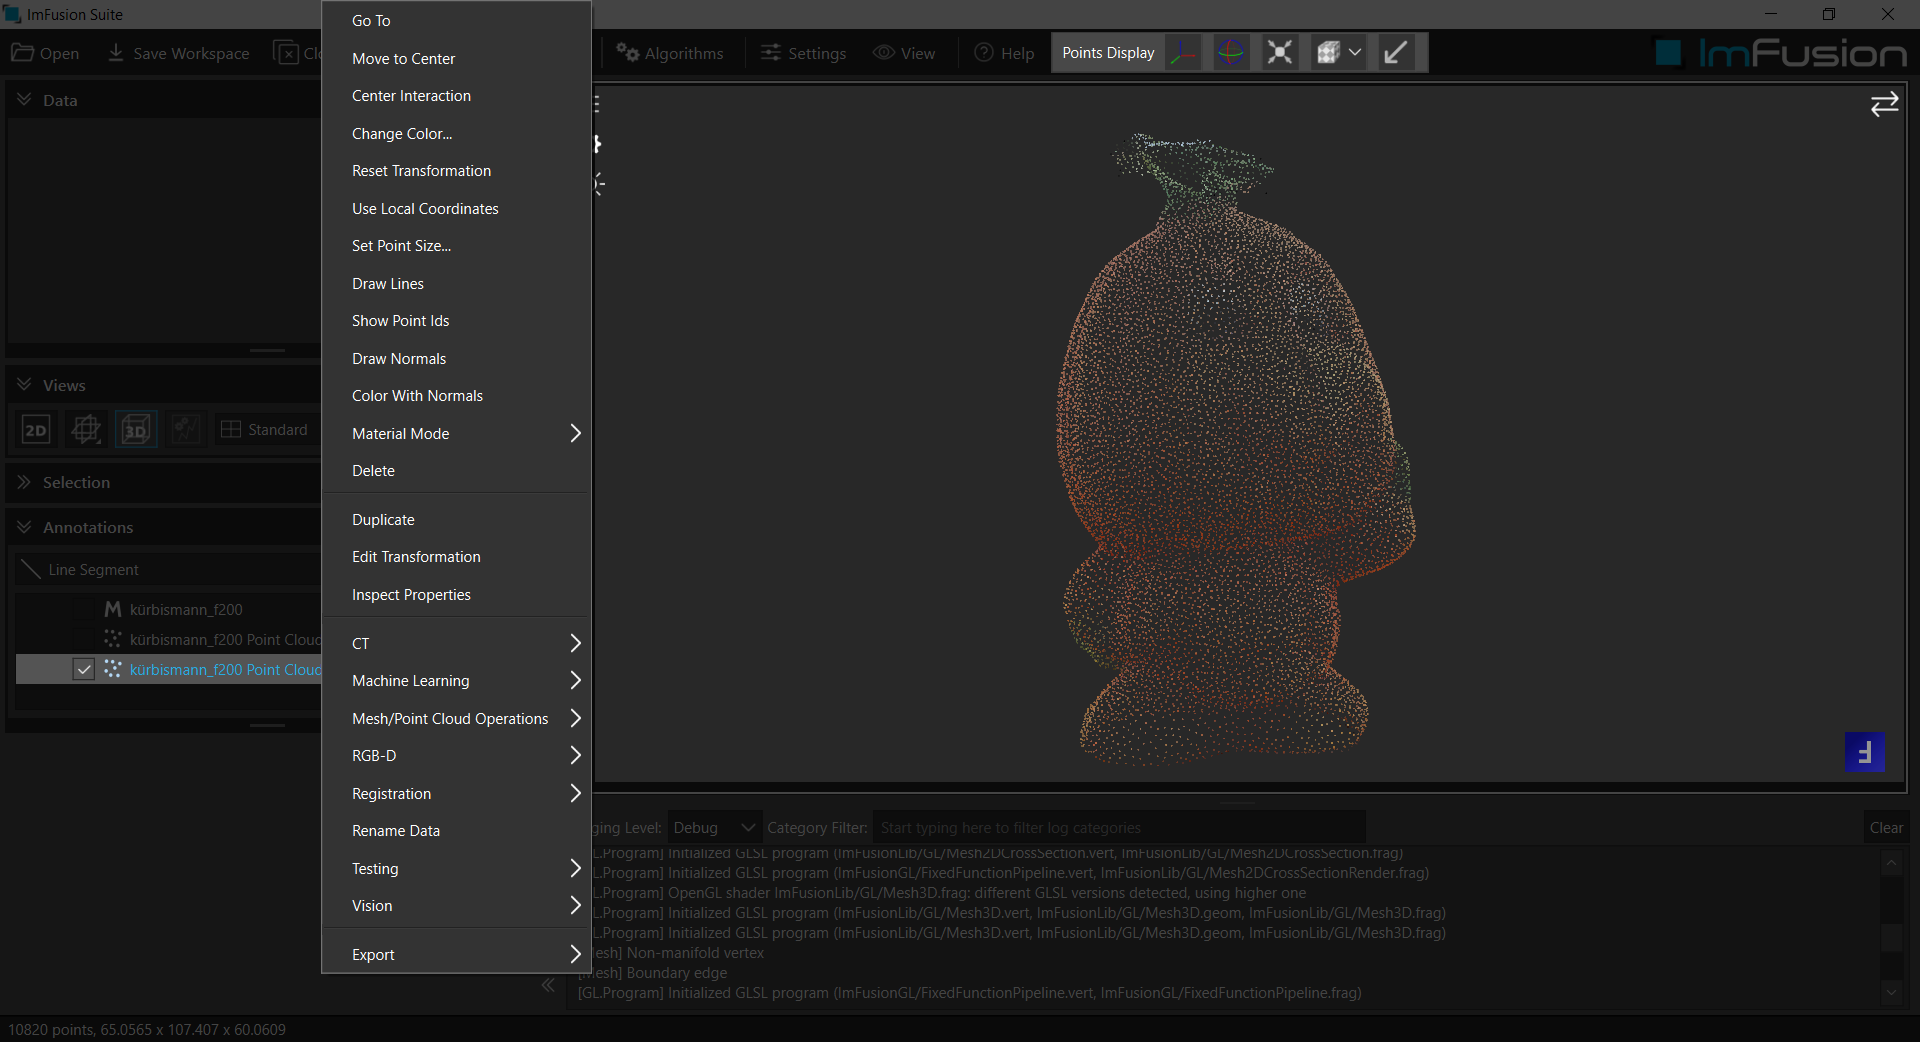Viewport: 1920px width, 1042px height.
Task: Click the point cloud icon of the highlighted row
Action: pos(113,669)
